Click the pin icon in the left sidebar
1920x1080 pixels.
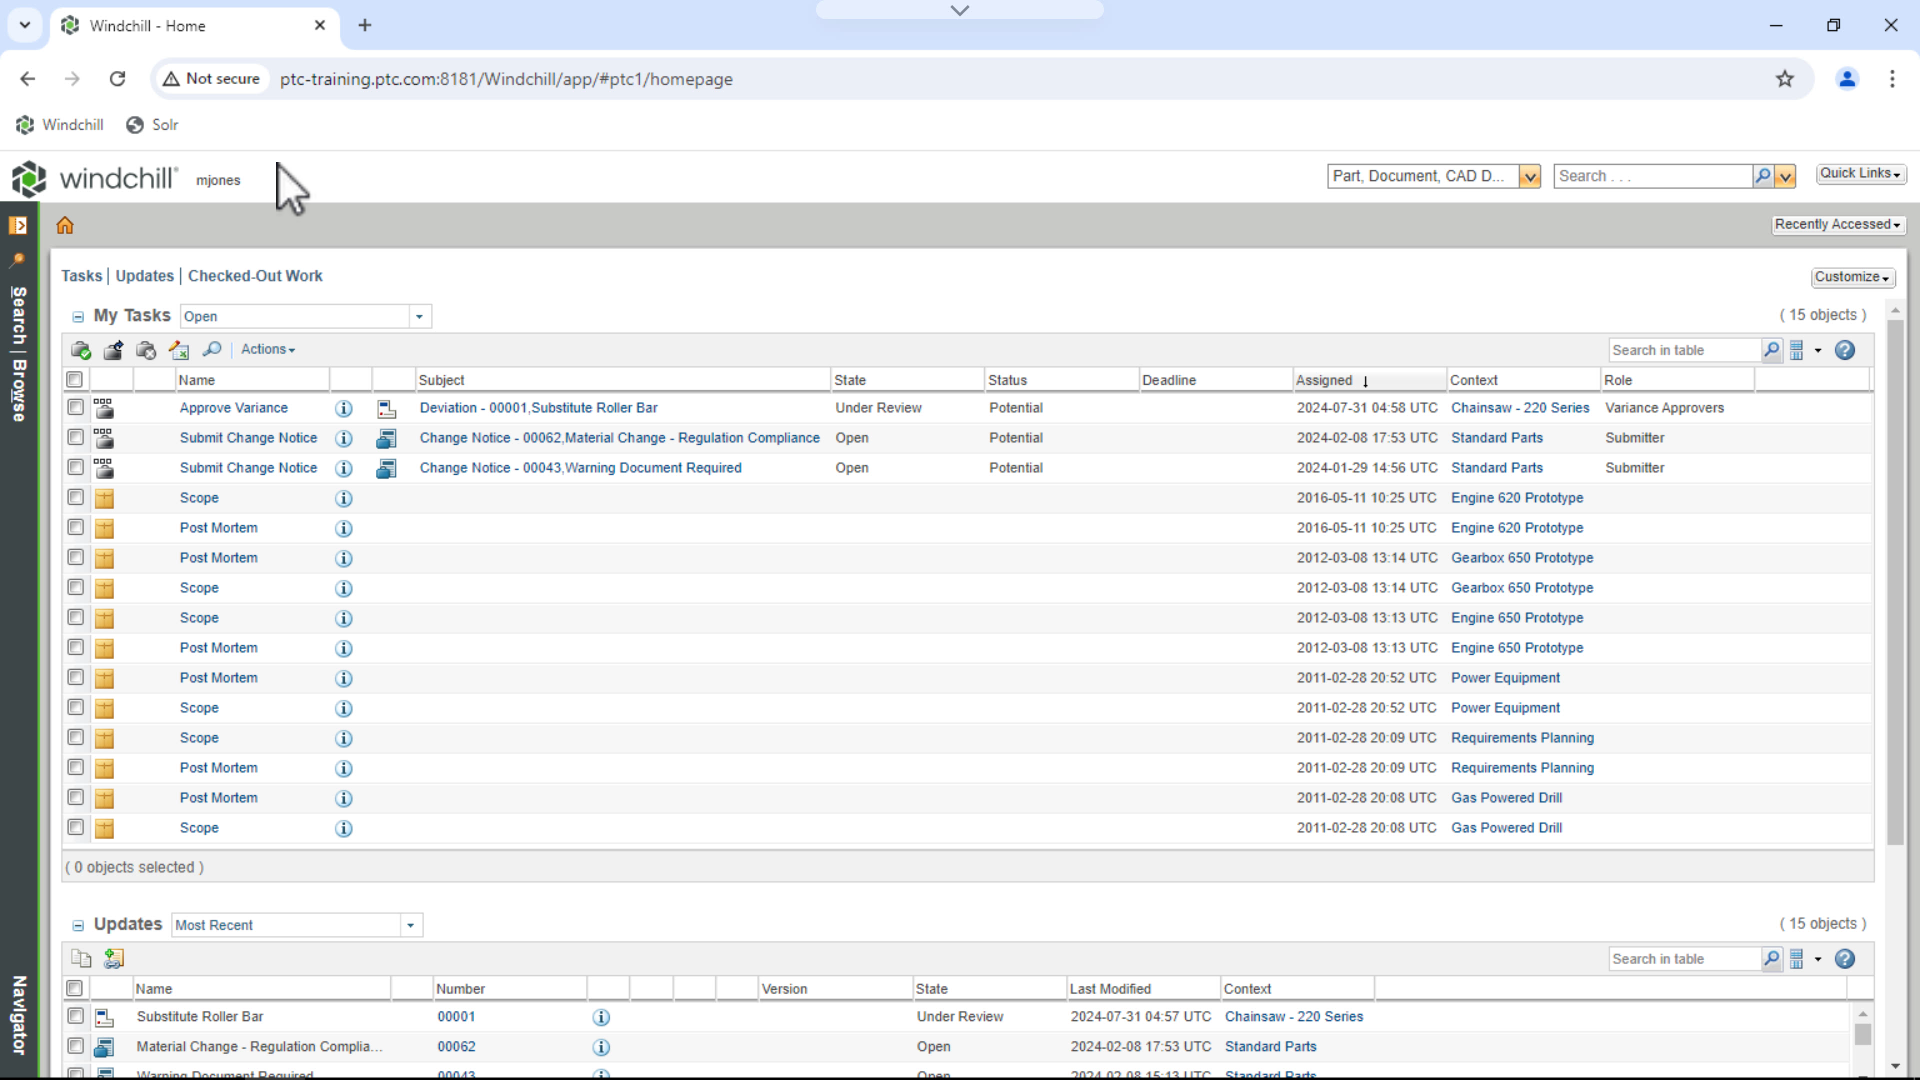[x=18, y=259]
